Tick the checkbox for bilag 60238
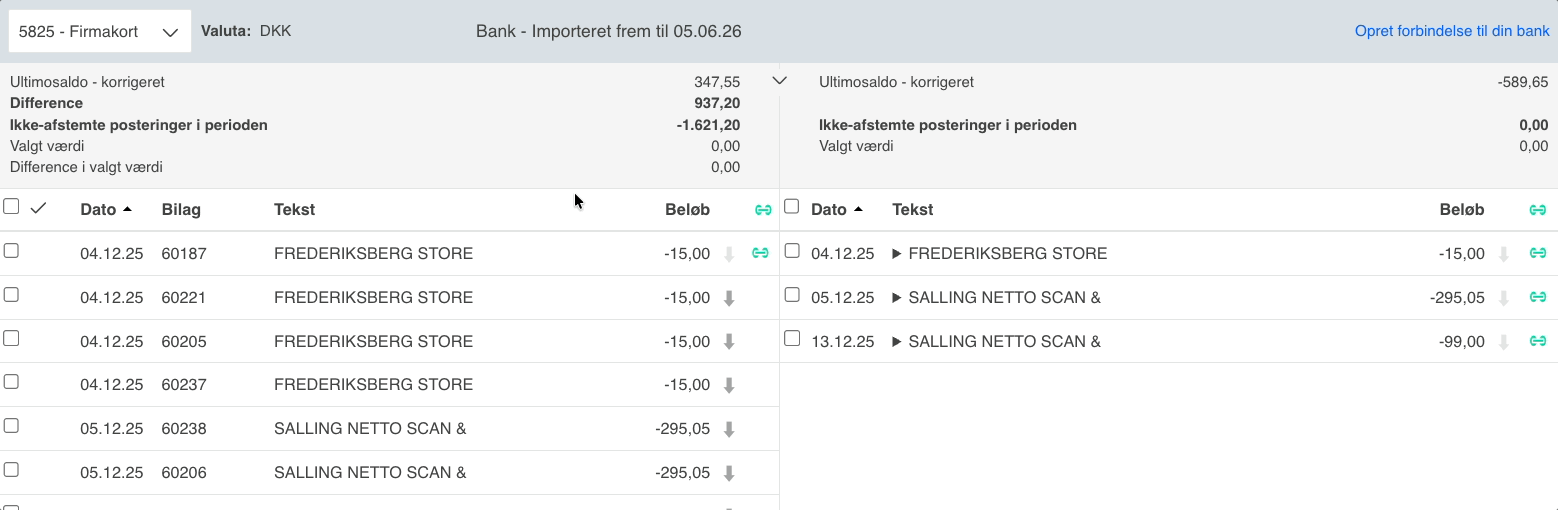1558x510 pixels. (11, 426)
